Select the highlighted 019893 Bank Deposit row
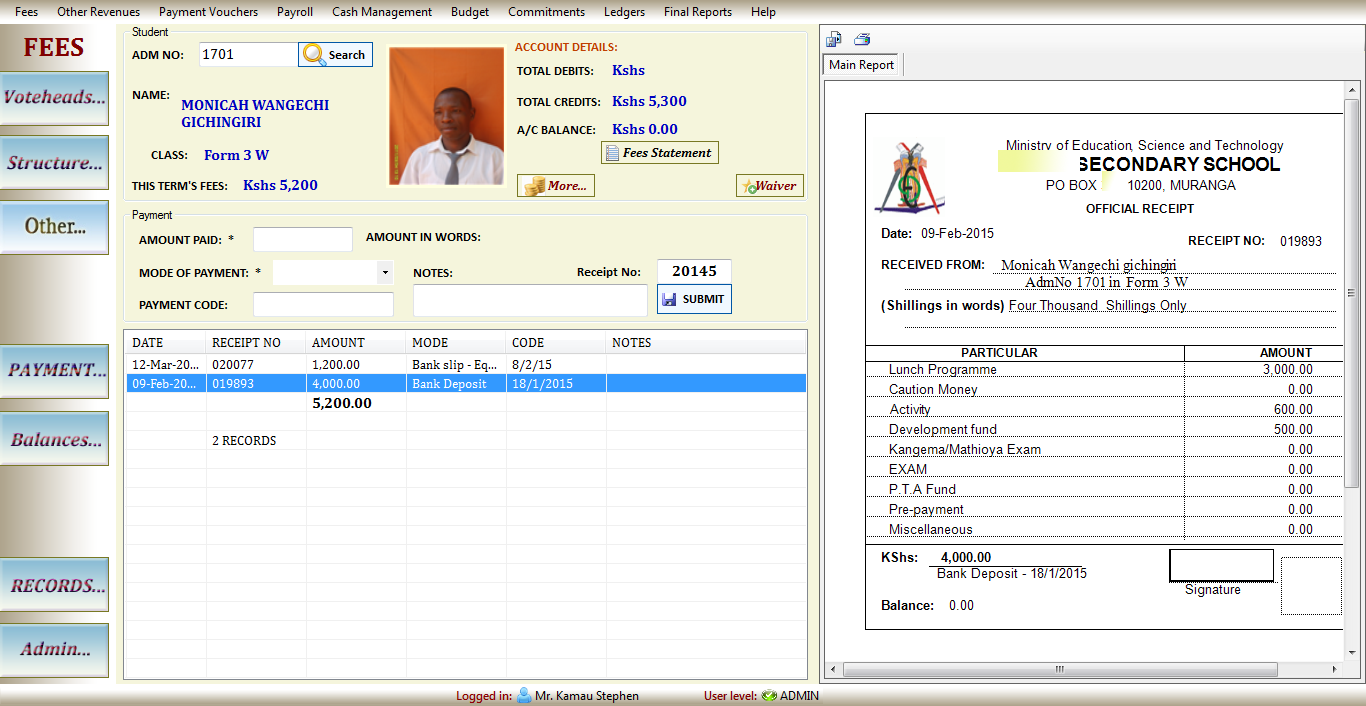The height and width of the screenshot is (706, 1366). [400, 383]
